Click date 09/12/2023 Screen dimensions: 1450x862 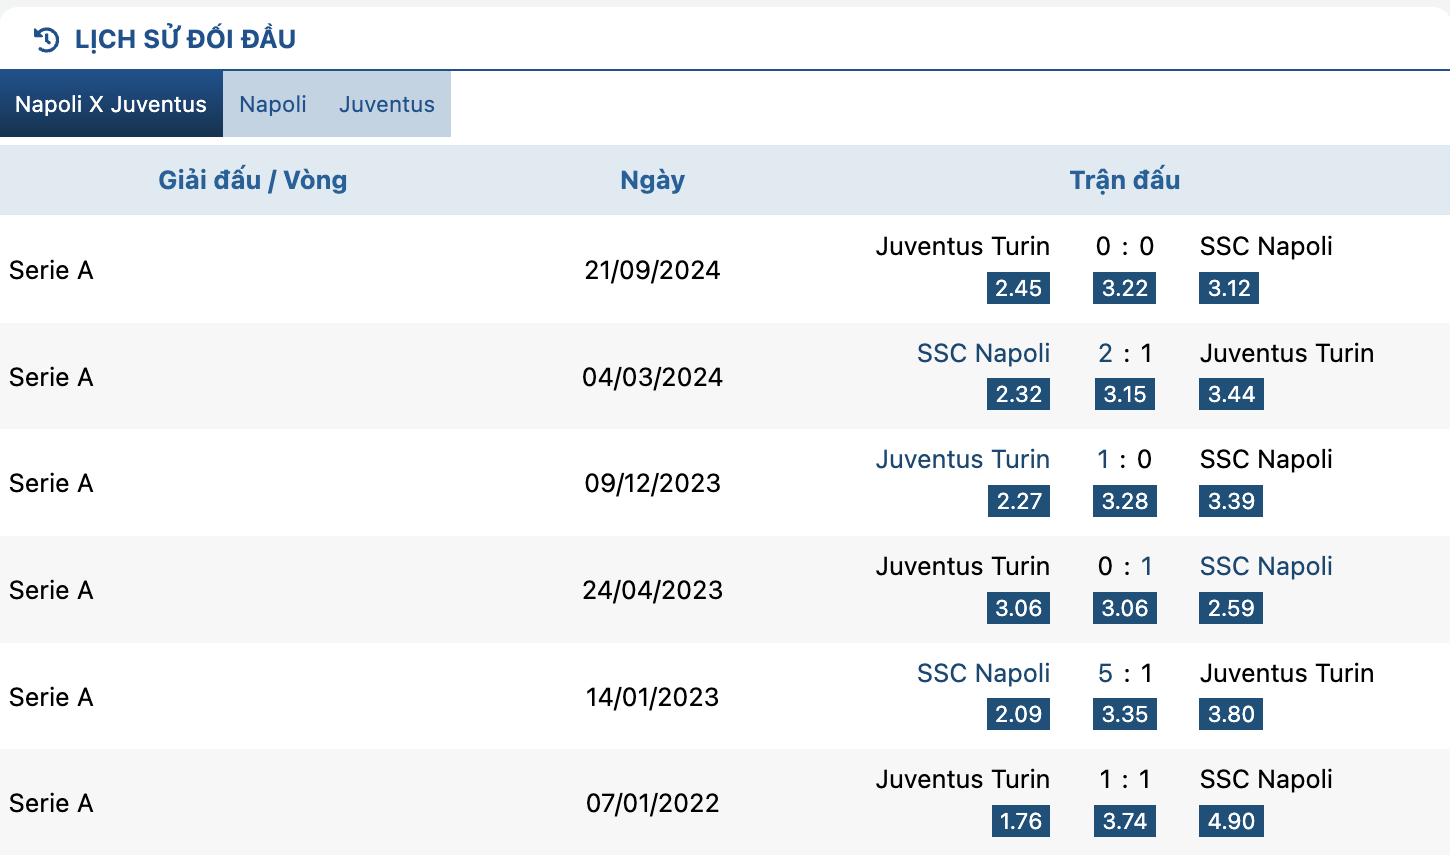[x=653, y=483]
